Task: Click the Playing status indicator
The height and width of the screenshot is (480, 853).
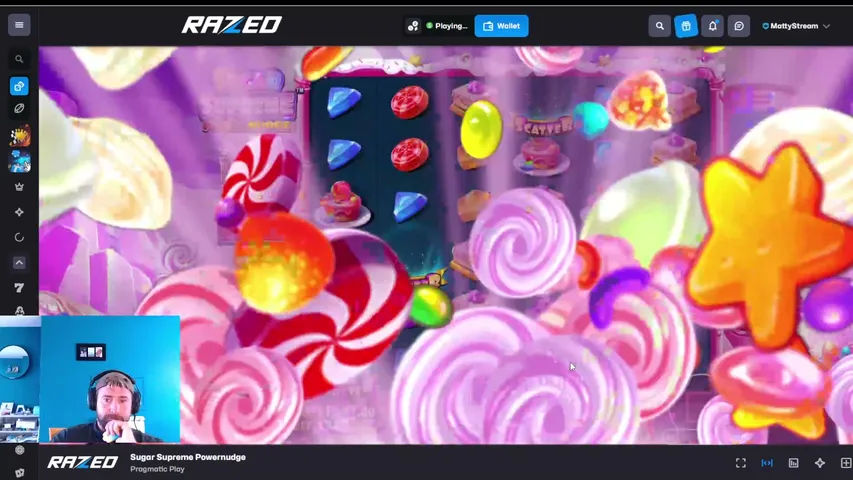Action: (447, 26)
